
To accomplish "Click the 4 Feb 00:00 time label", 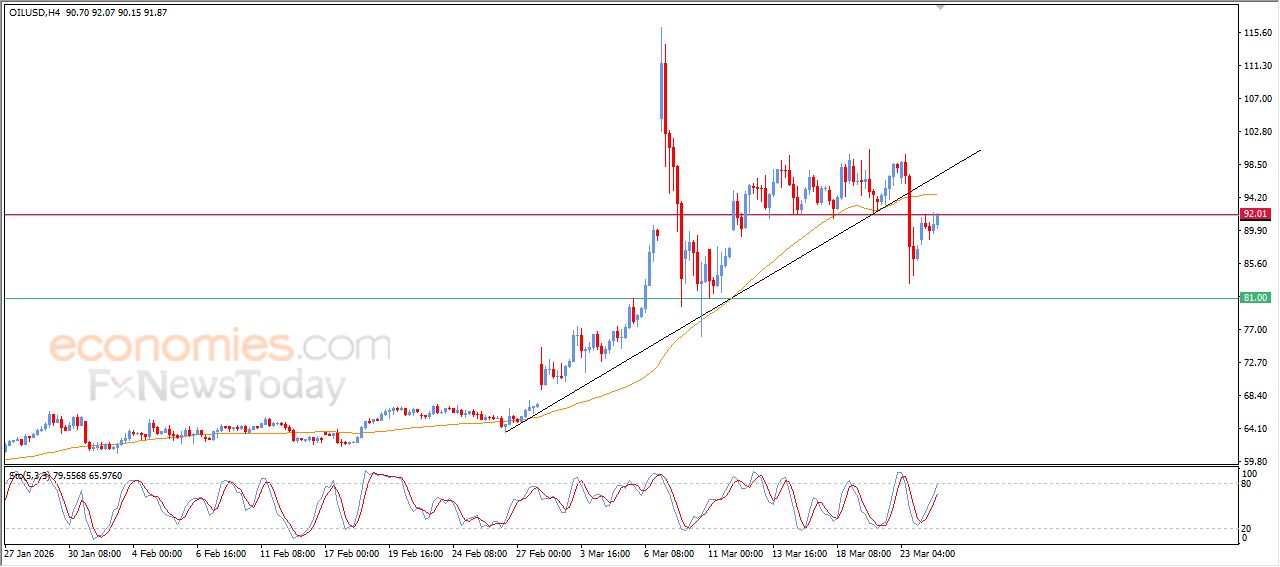I will click(157, 553).
